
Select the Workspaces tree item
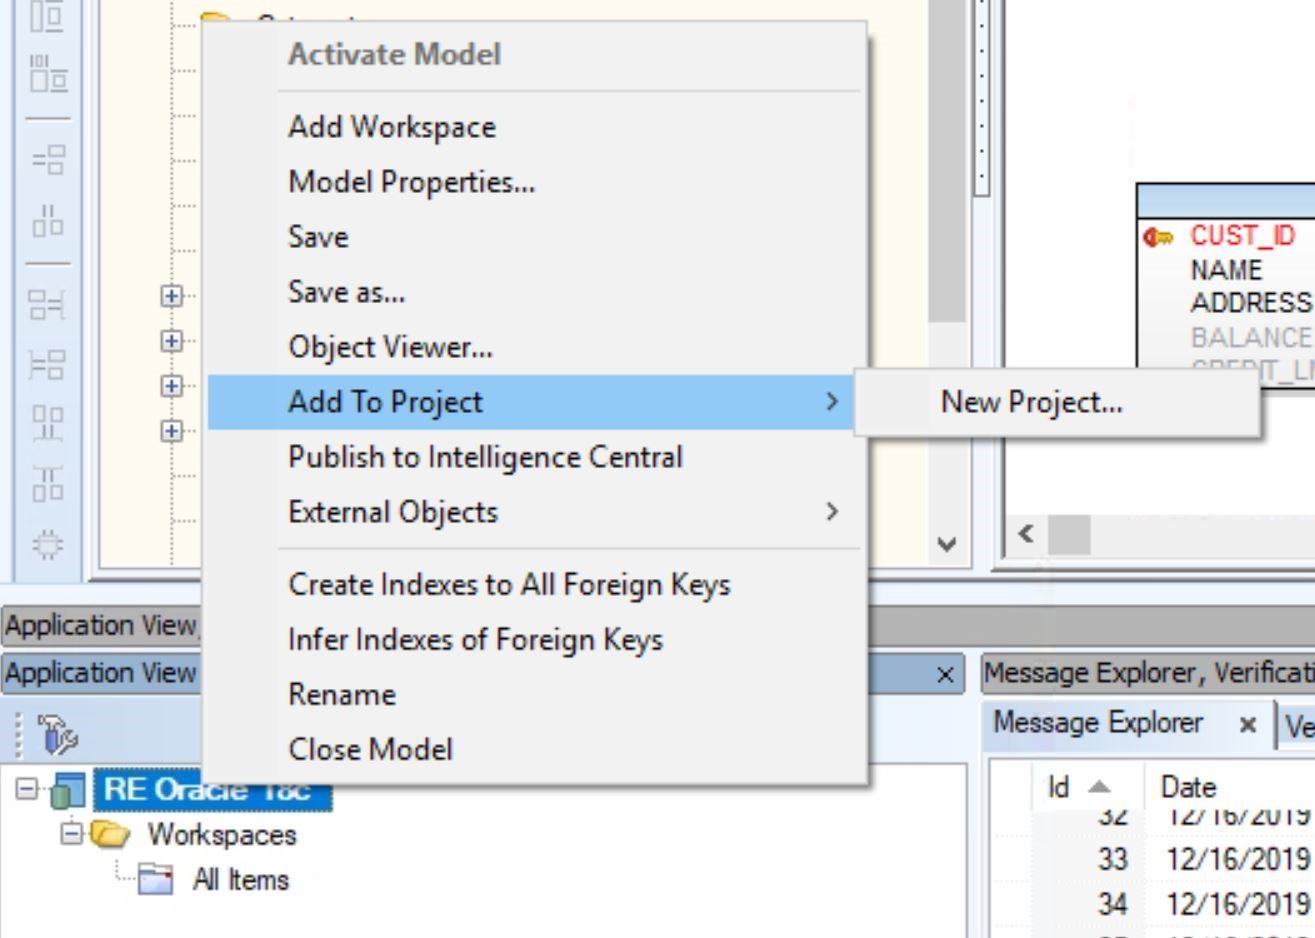coord(222,834)
